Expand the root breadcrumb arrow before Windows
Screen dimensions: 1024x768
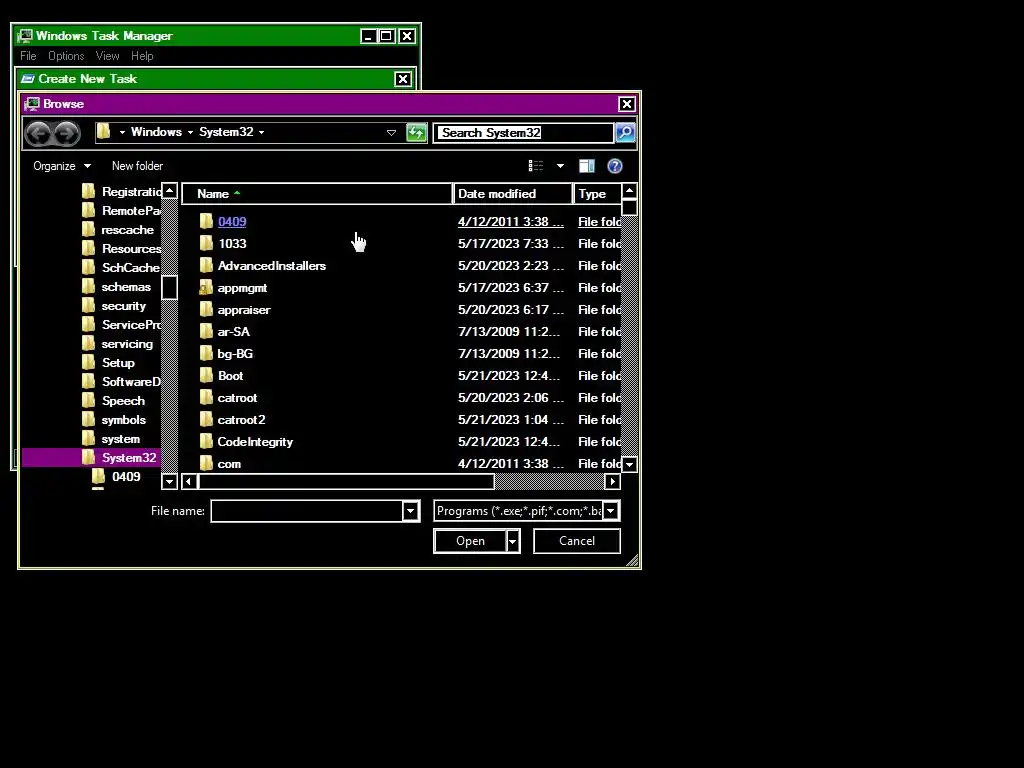click(121, 133)
